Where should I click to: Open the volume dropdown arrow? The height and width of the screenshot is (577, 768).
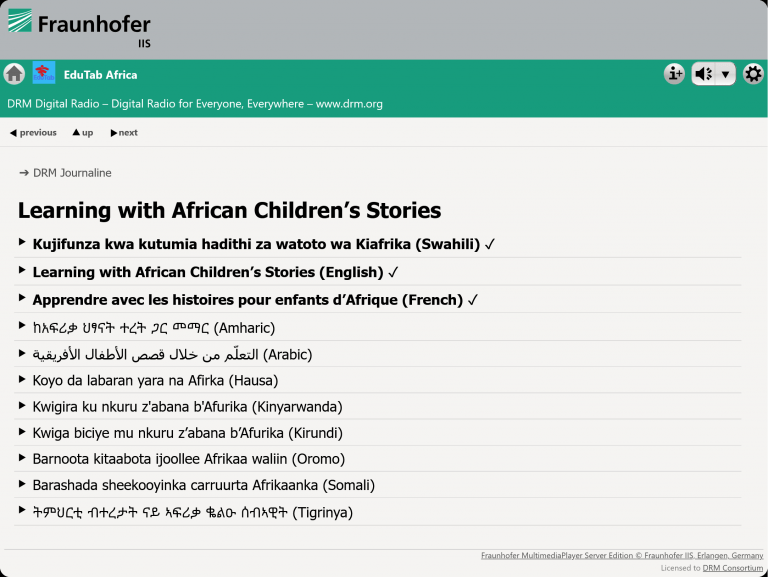coord(726,74)
